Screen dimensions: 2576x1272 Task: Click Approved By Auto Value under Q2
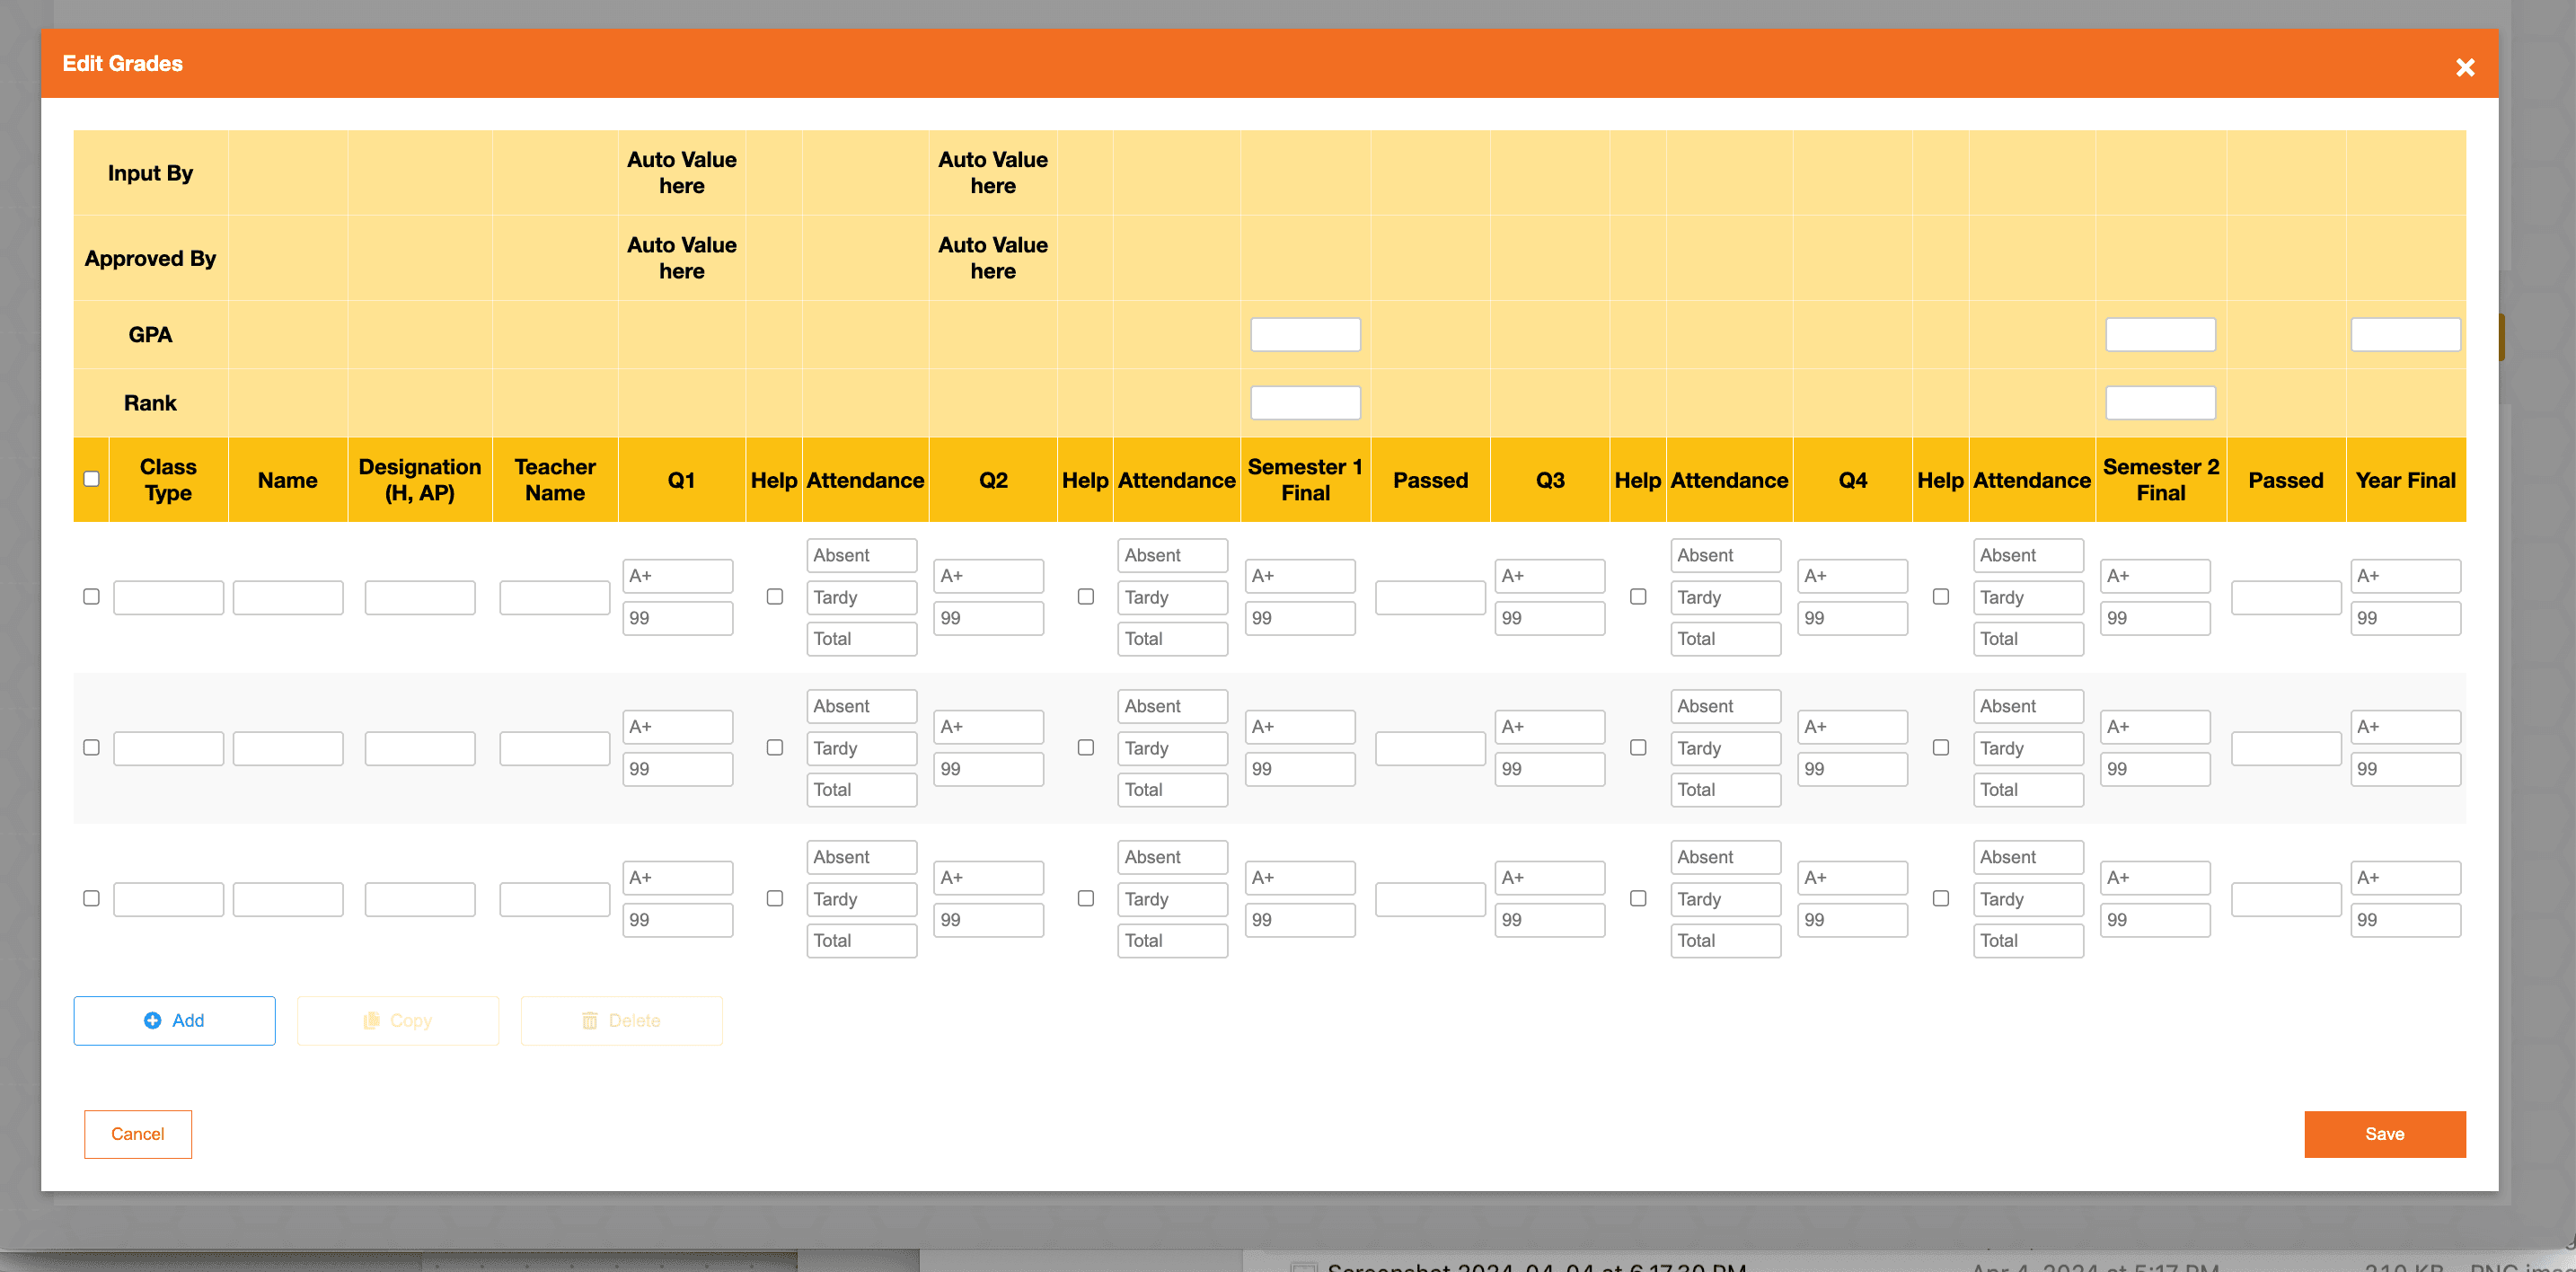(x=993, y=258)
